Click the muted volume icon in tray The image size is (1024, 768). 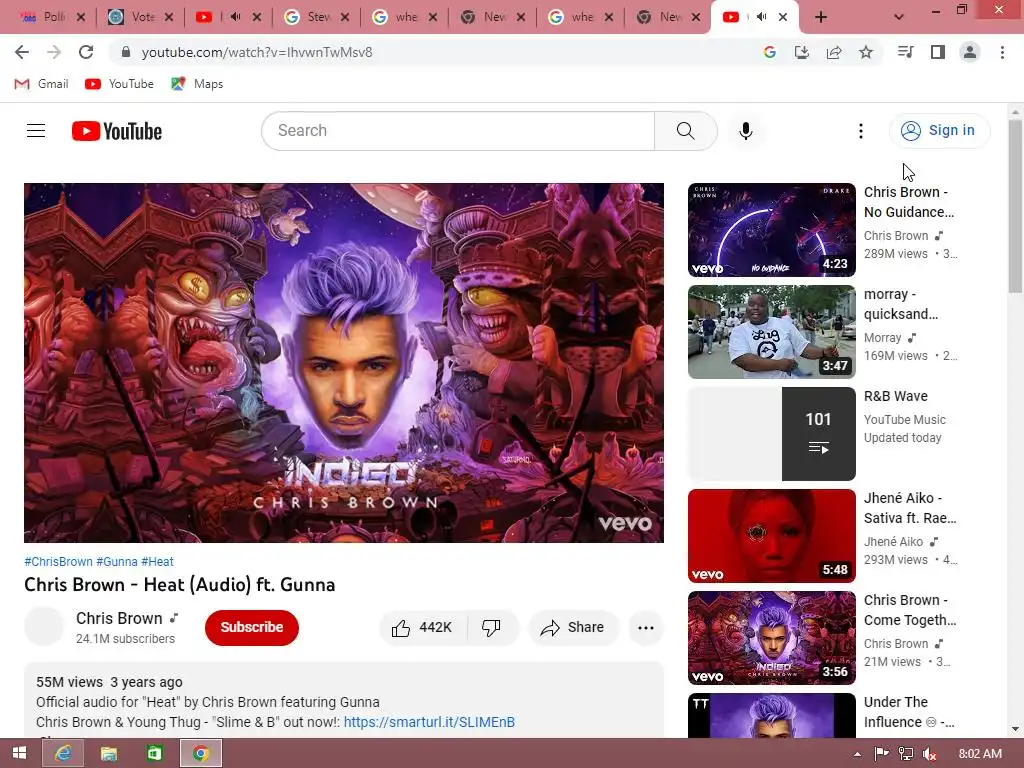pos(931,754)
